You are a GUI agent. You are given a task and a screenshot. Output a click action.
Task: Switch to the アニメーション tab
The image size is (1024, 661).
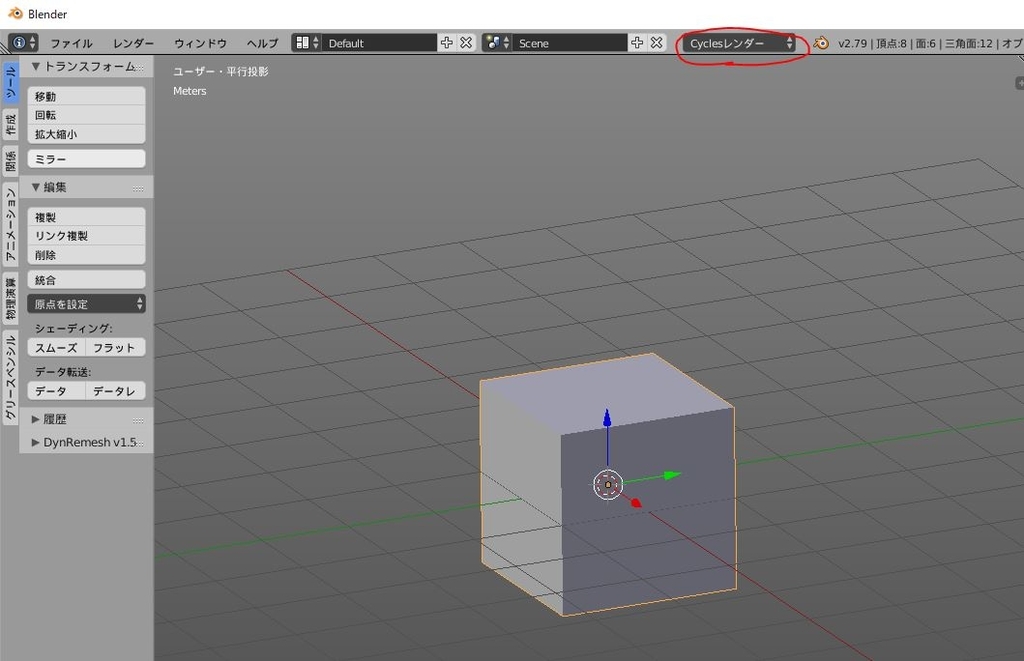[x=10, y=224]
